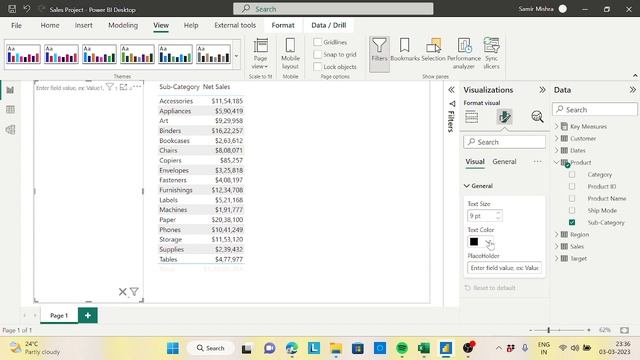
Task: Uncheck the Sub-Category field
Action: coord(572,222)
